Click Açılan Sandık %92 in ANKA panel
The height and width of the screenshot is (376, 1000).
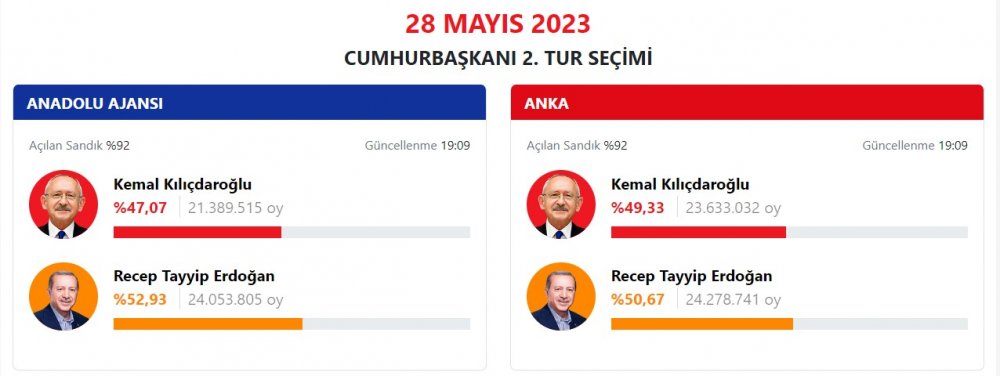[x=577, y=145]
